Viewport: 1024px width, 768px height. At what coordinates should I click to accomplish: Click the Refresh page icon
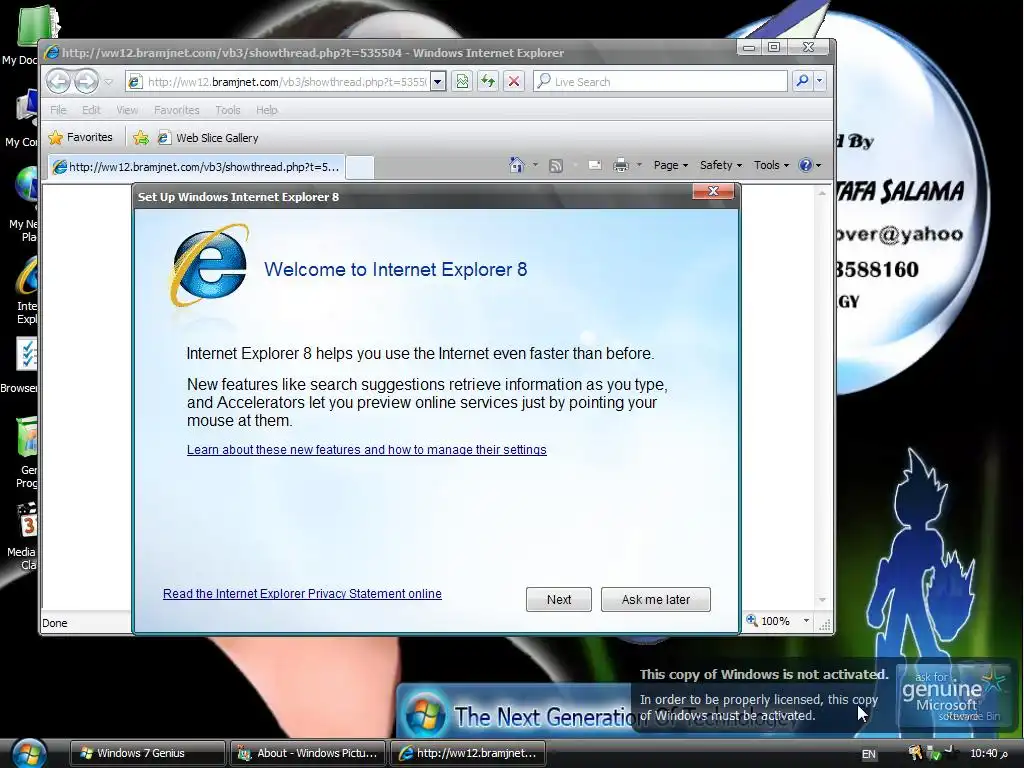click(x=488, y=82)
